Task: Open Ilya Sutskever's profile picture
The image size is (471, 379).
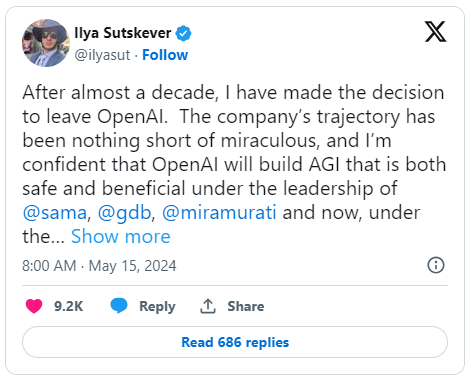Action: [x=46, y=43]
